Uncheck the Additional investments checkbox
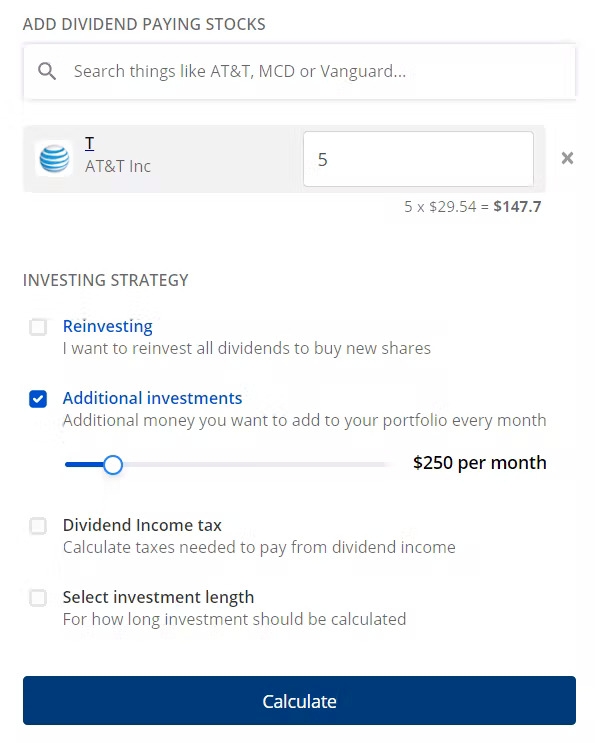 click(x=38, y=399)
